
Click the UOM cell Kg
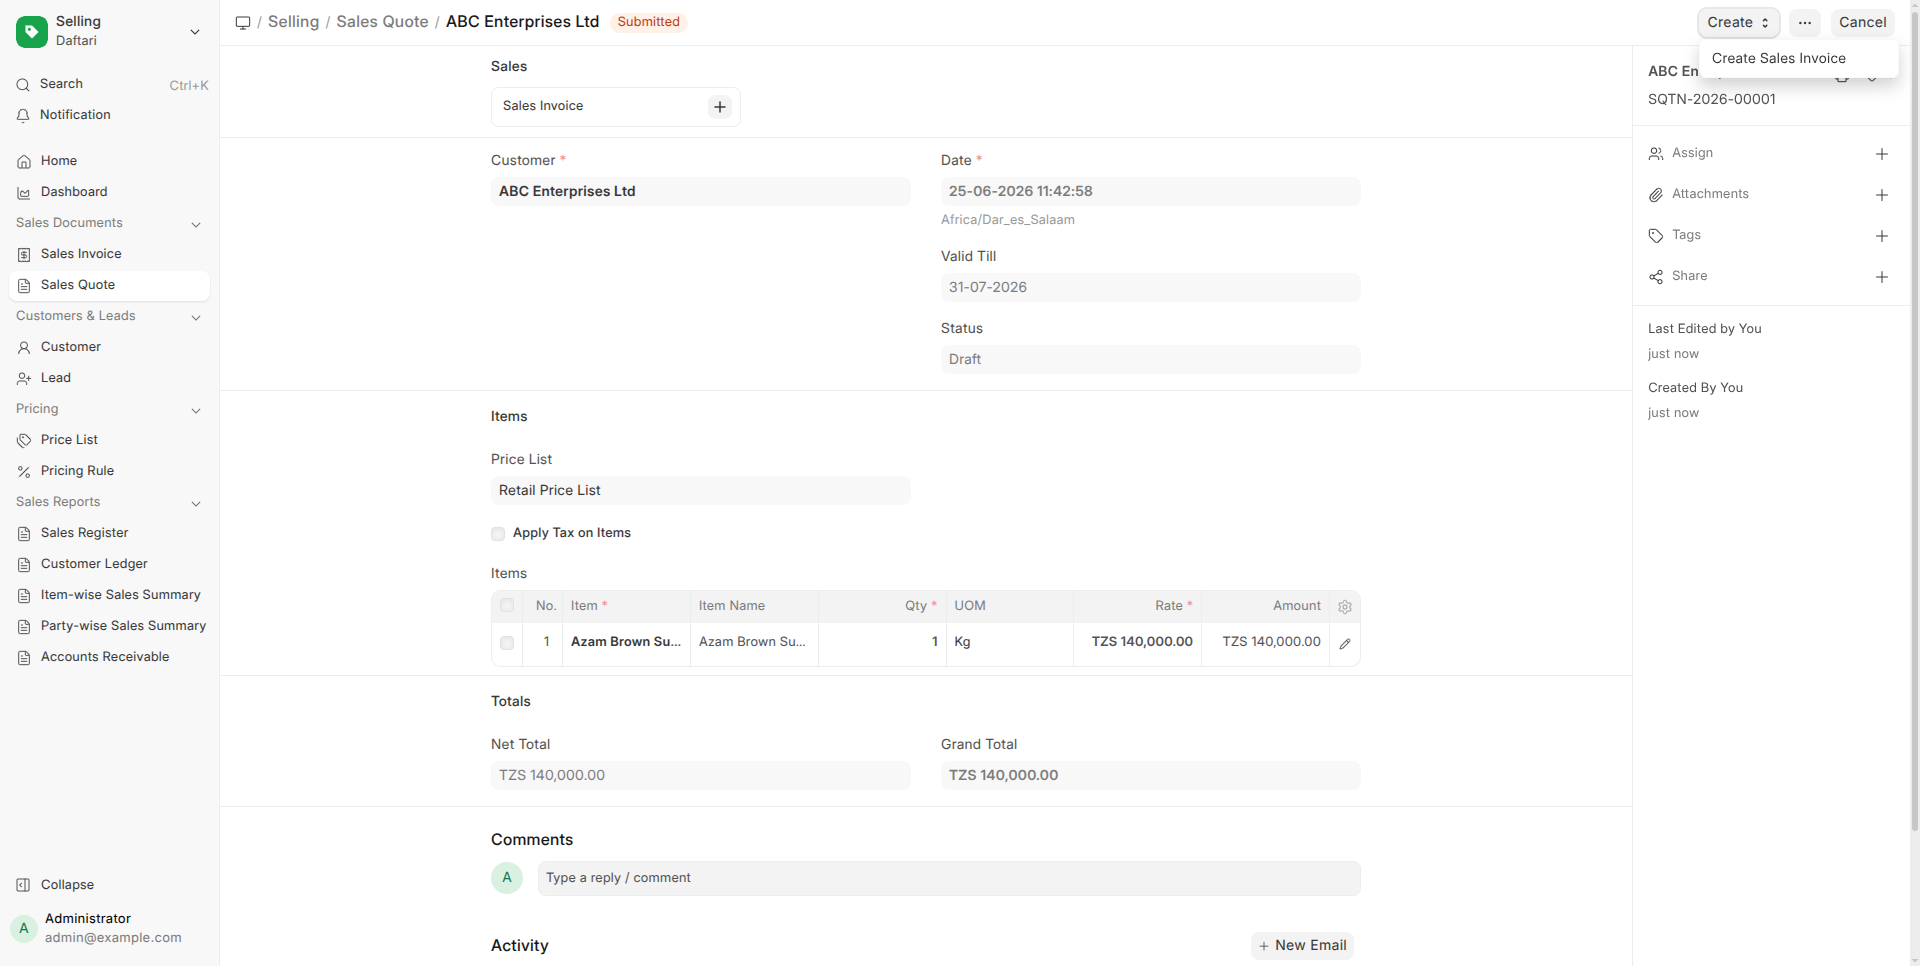1010,642
